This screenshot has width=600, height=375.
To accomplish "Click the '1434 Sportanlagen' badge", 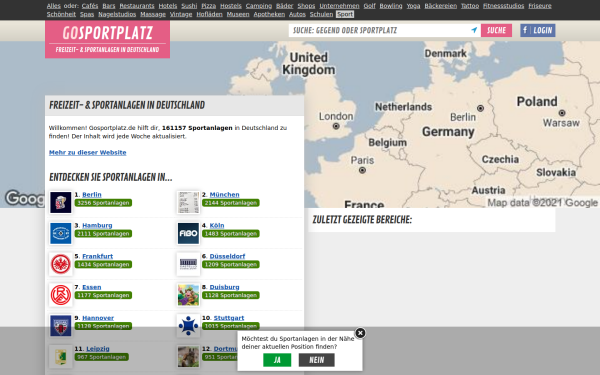I will (x=103, y=264).
